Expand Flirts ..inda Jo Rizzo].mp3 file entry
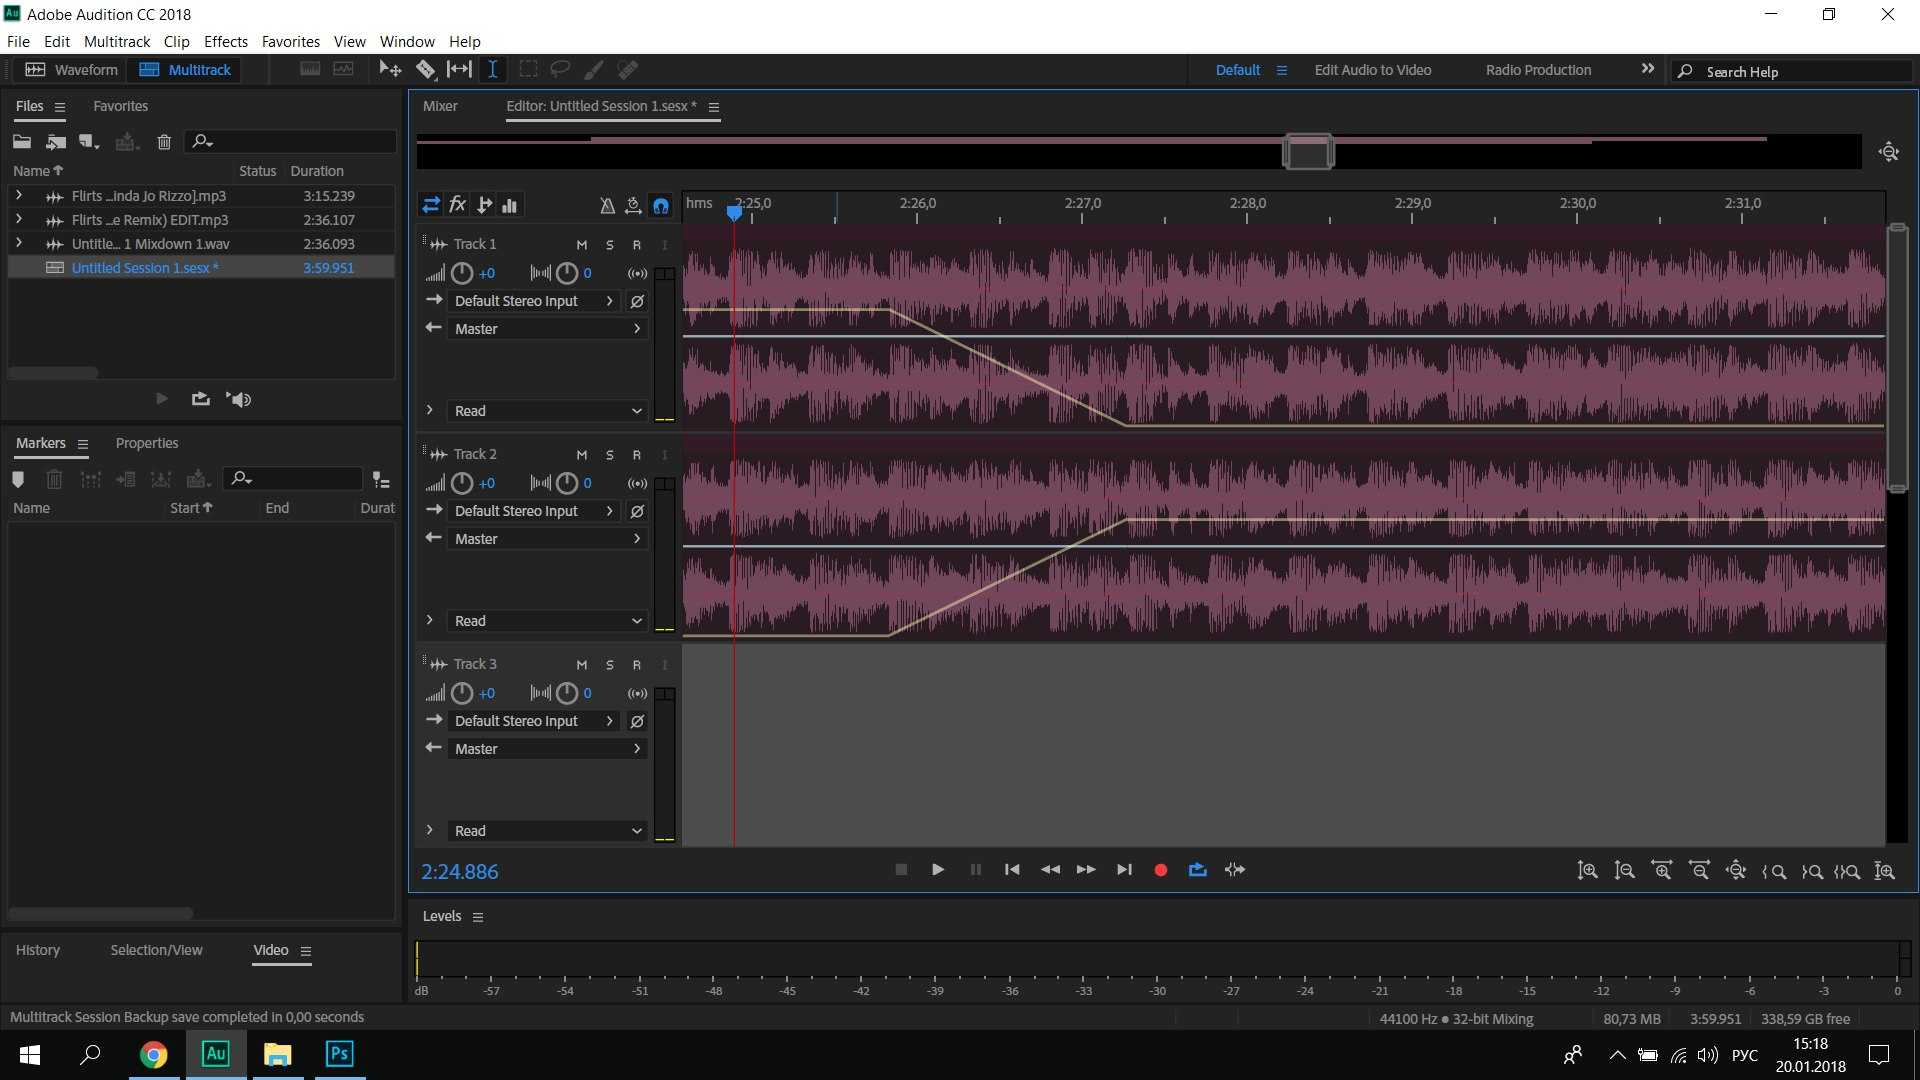The width and height of the screenshot is (1920, 1080). (x=19, y=195)
